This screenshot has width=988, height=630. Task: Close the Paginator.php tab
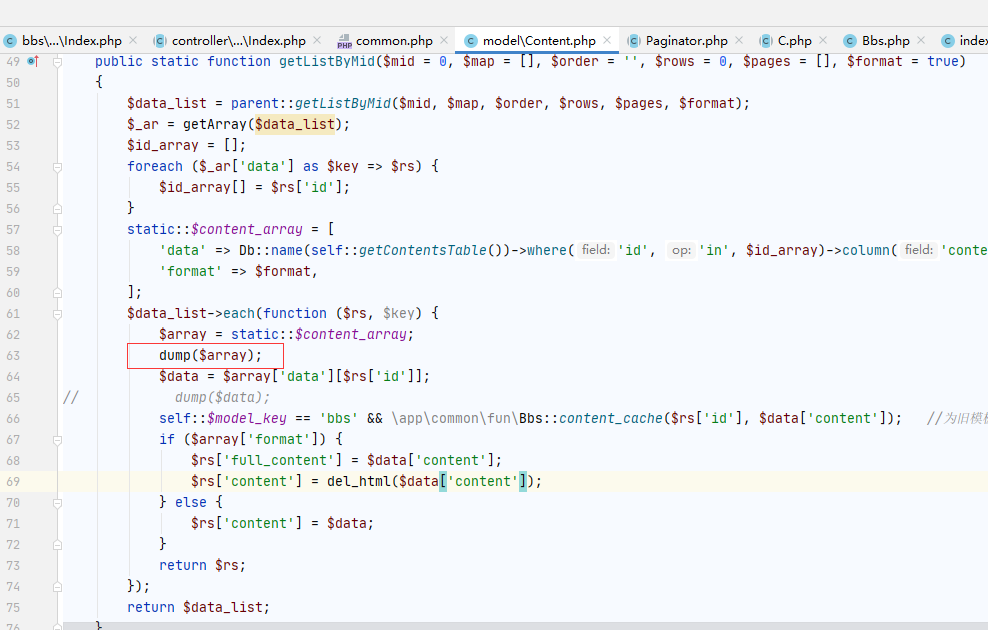click(x=739, y=41)
